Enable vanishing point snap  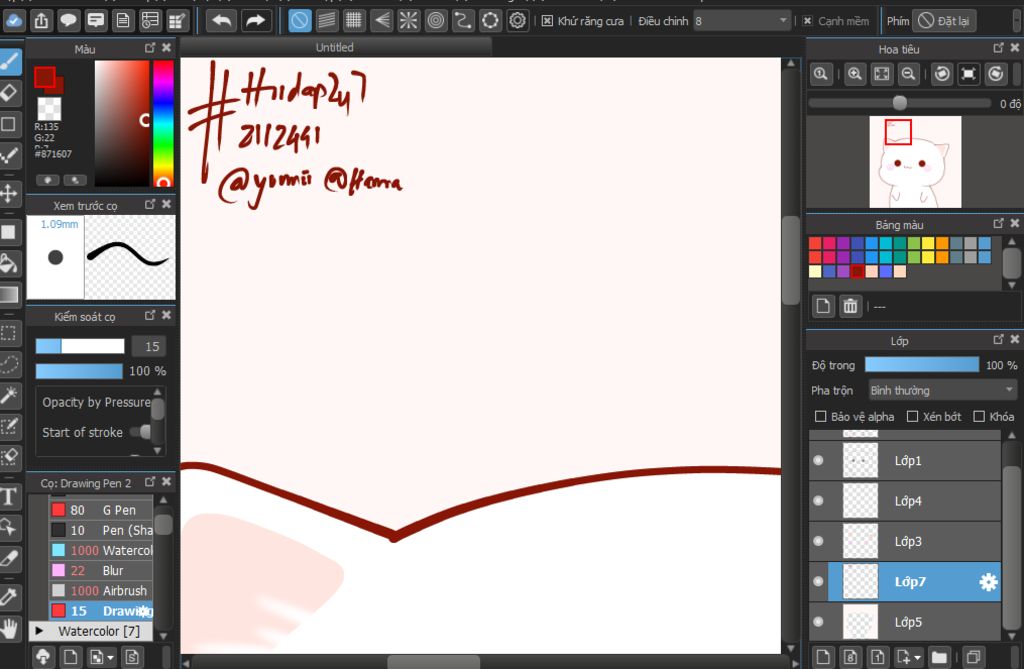381,21
